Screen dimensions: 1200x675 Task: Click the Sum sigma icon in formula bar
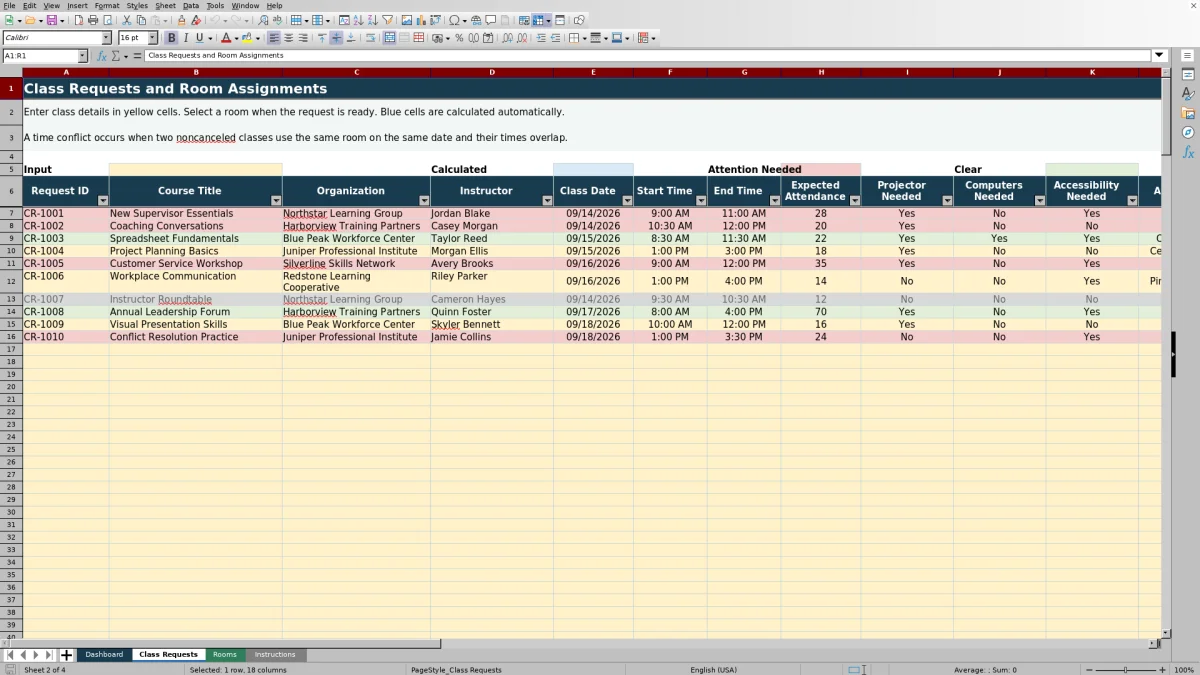pos(116,56)
